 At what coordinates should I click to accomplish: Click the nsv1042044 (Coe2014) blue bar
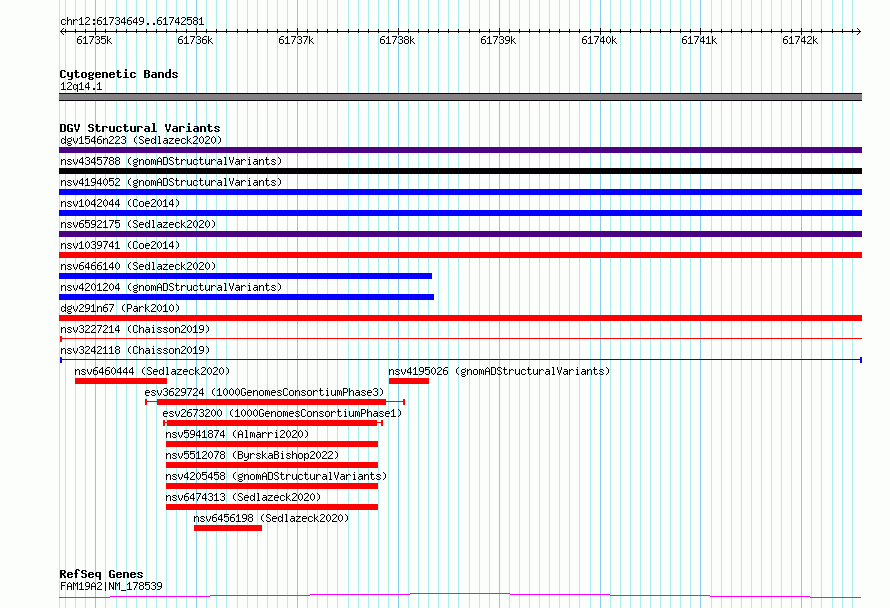coord(460,213)
